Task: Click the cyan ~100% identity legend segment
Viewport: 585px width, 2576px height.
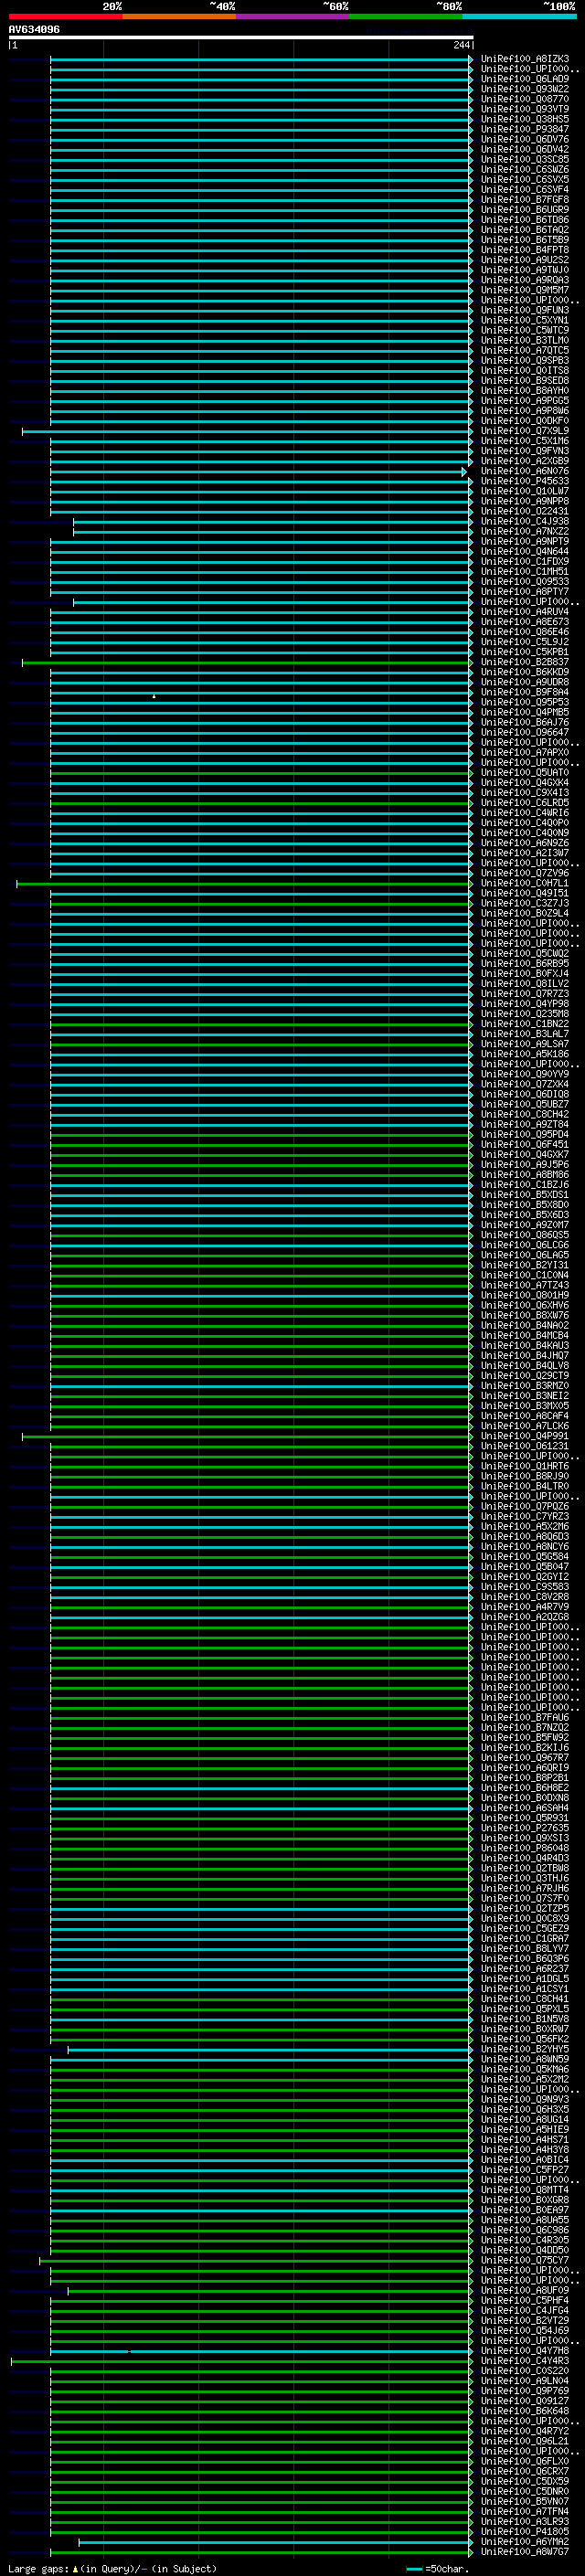Action: tap(519, 16)
